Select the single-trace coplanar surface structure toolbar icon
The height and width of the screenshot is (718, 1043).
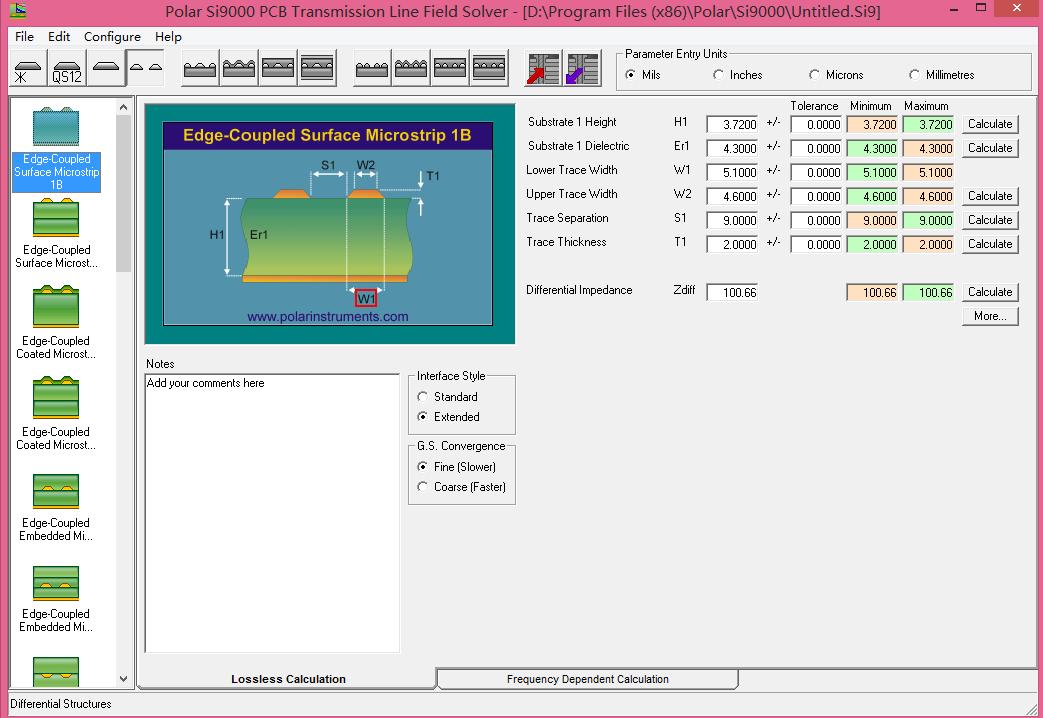200,69
